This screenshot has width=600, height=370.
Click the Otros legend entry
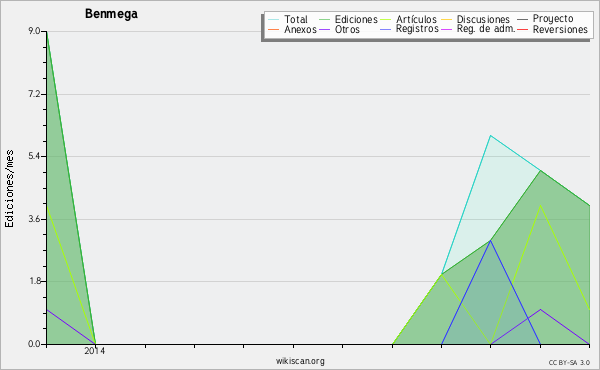click(x=347, y=29)
